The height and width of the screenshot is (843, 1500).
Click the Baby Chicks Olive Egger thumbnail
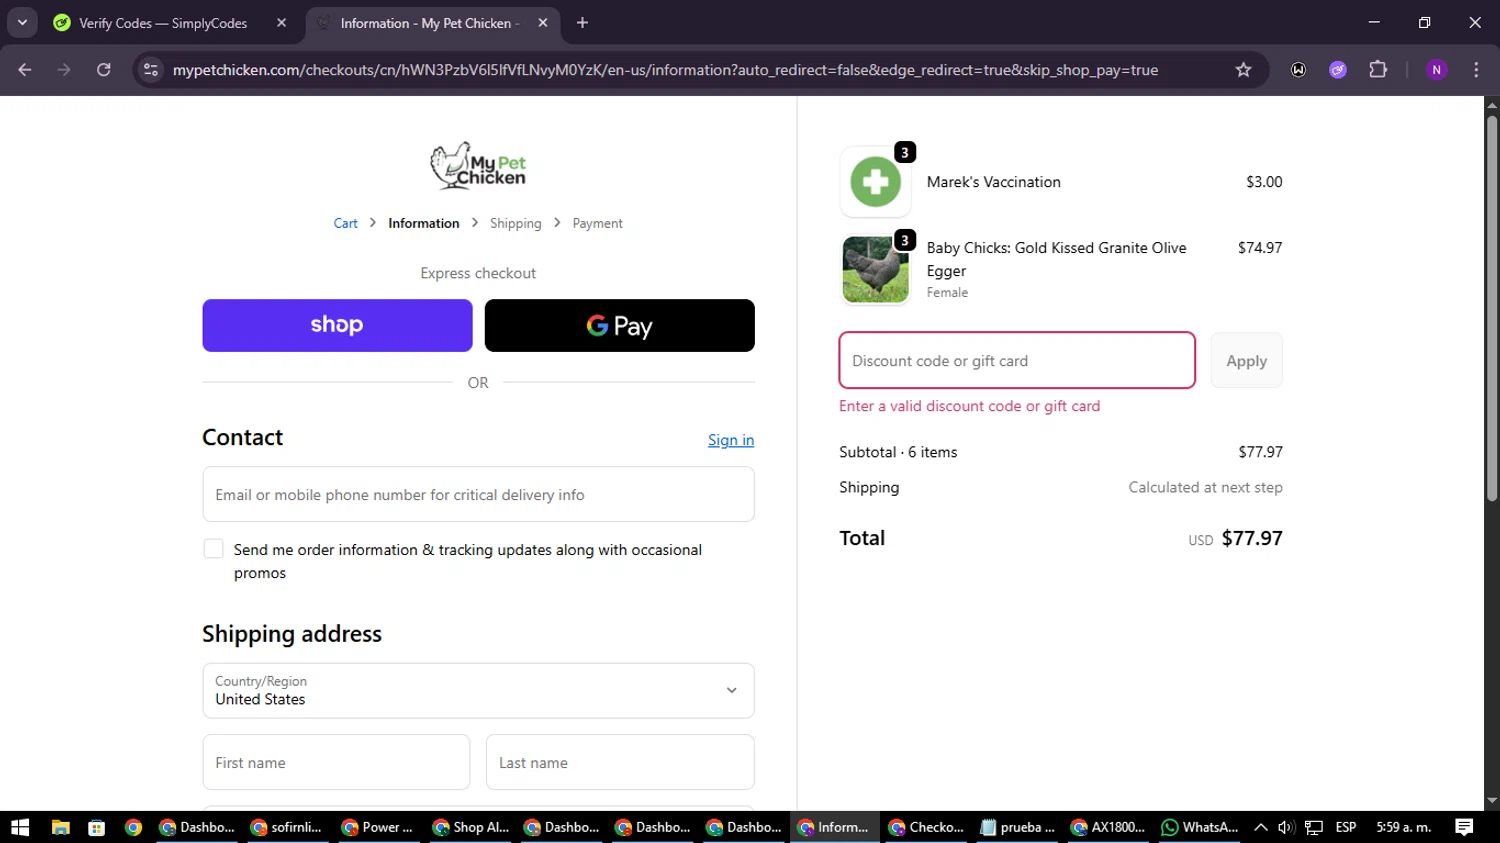(x=875, y=270)
